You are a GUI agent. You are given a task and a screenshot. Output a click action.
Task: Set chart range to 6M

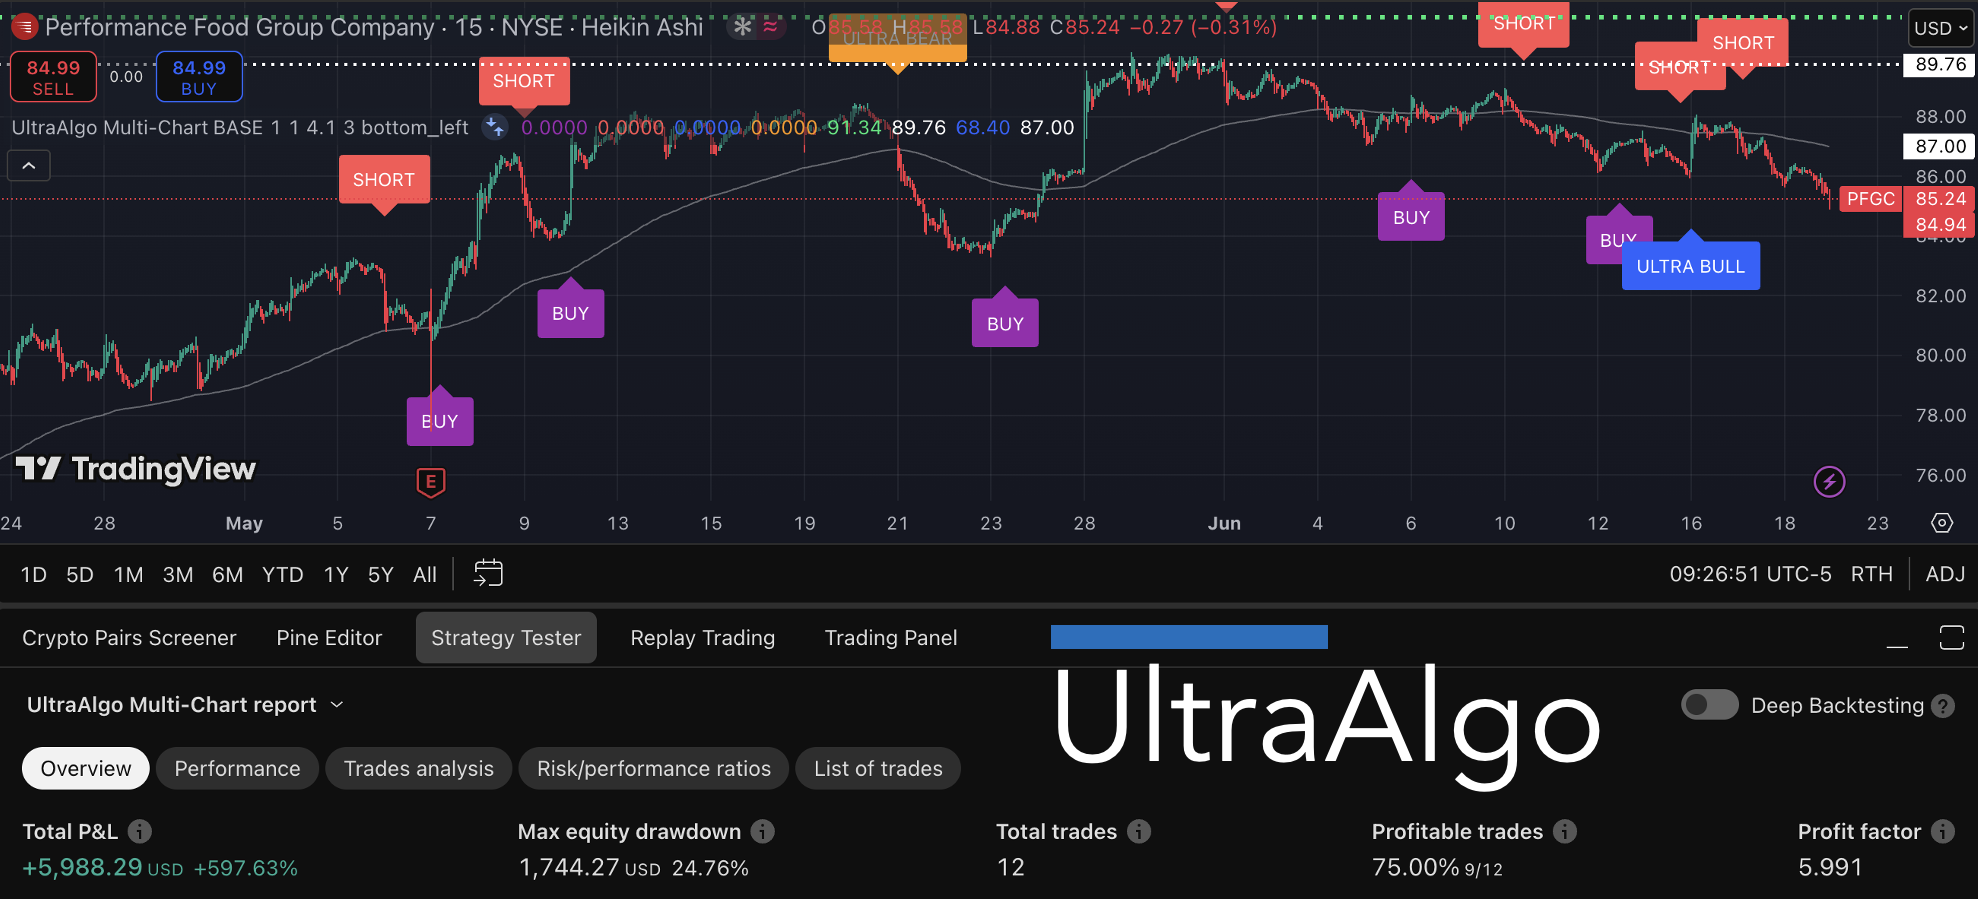coord(228,575)
